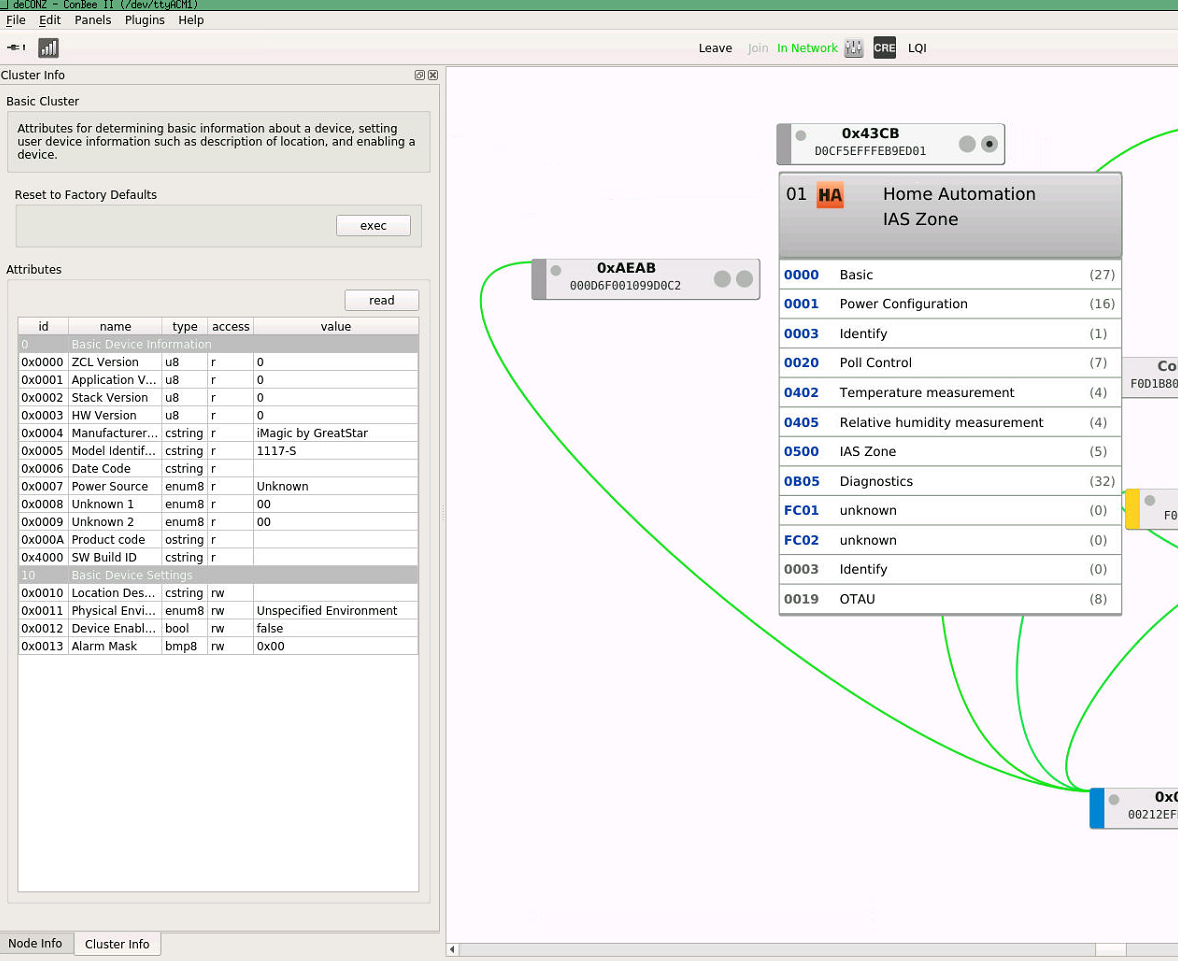
Task: Select the 0x0012 Device Enabled row
Action: [x=219, y=628]
